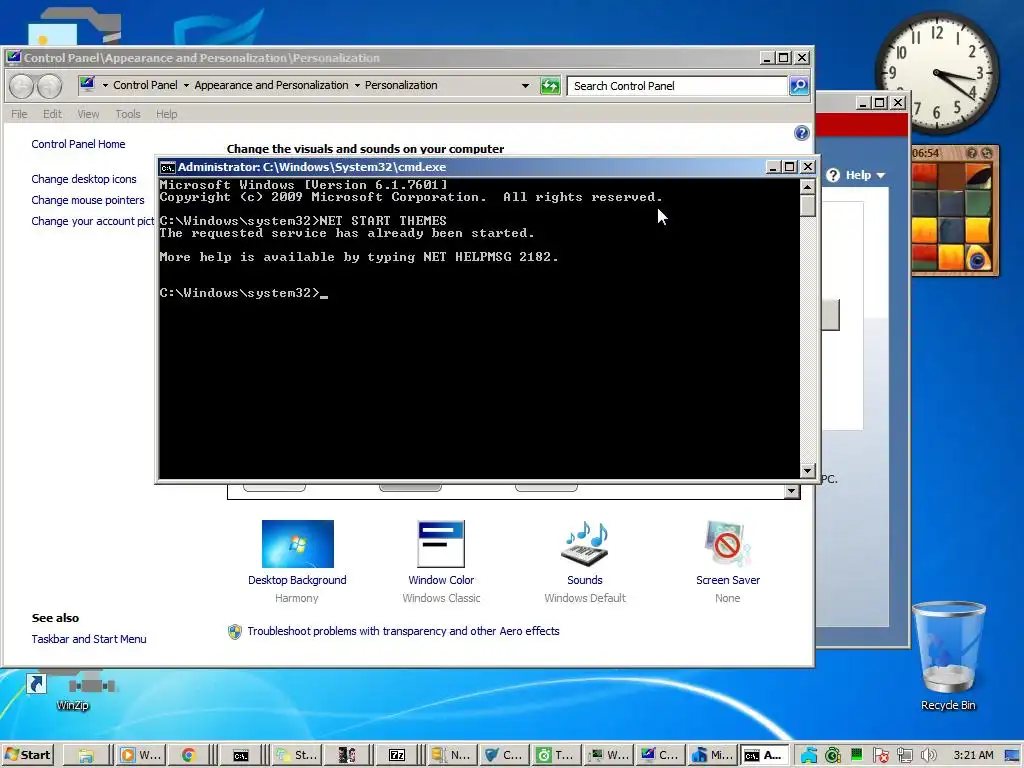The width and height of the screenshot is (1024, 768).
Task: Click the 'Change desktop icons' link
Action: coord(84,179)
